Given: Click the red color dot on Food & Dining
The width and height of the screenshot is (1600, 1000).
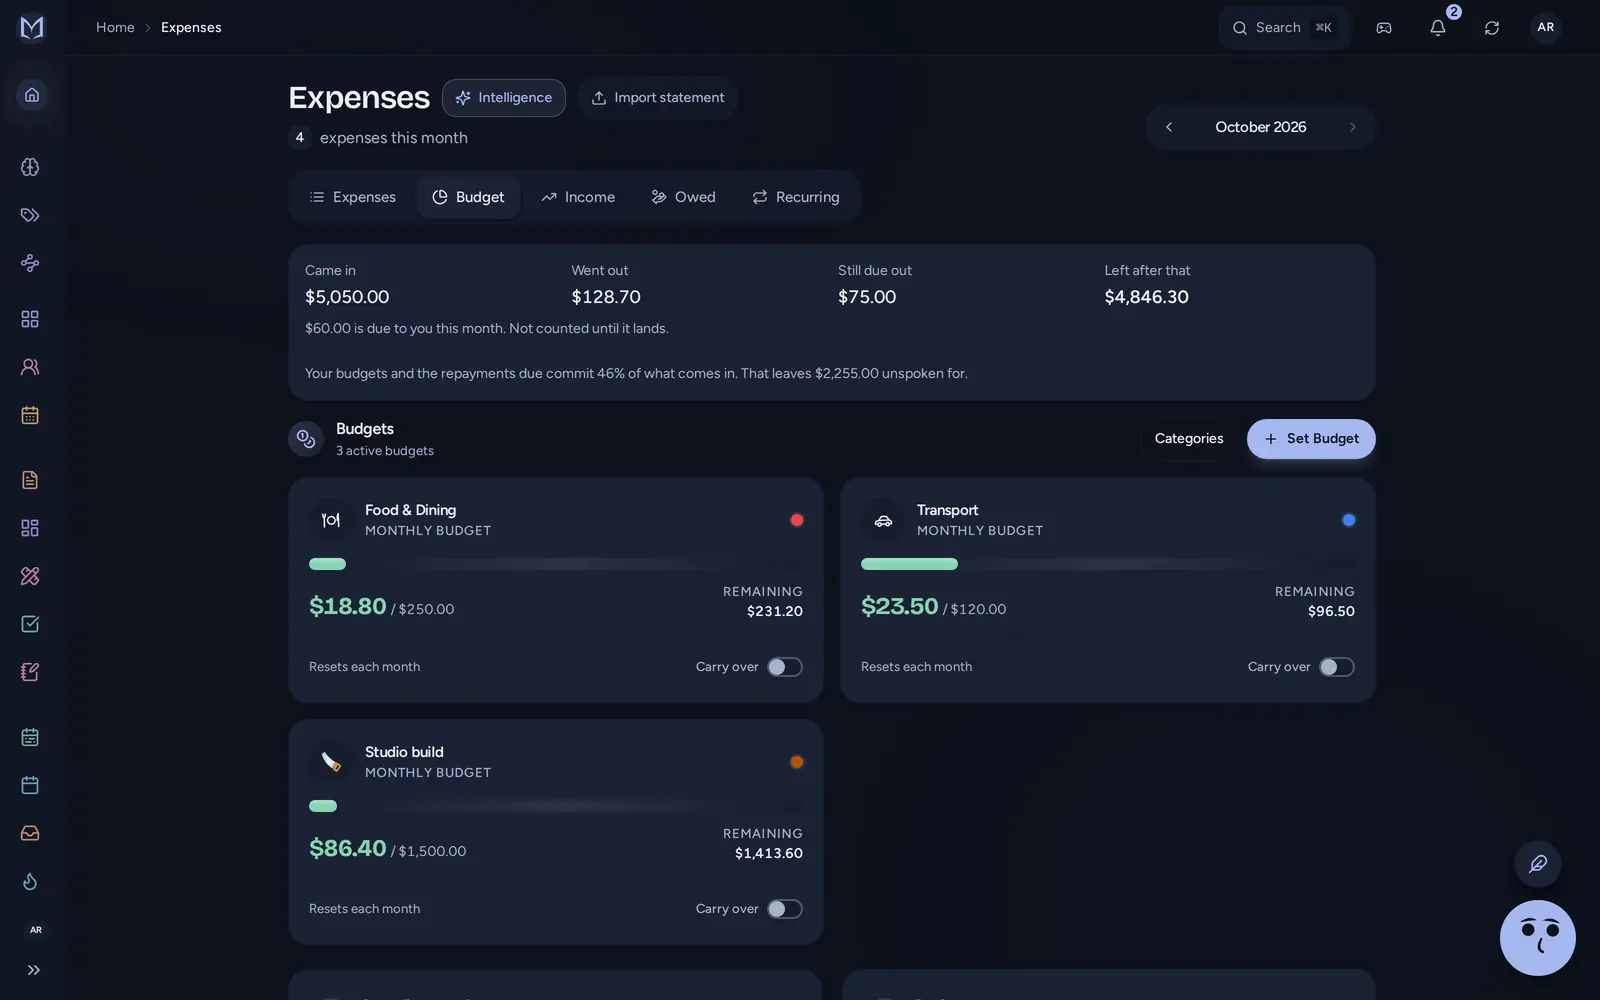Looking at the screenshot, I should click(797, 520).
